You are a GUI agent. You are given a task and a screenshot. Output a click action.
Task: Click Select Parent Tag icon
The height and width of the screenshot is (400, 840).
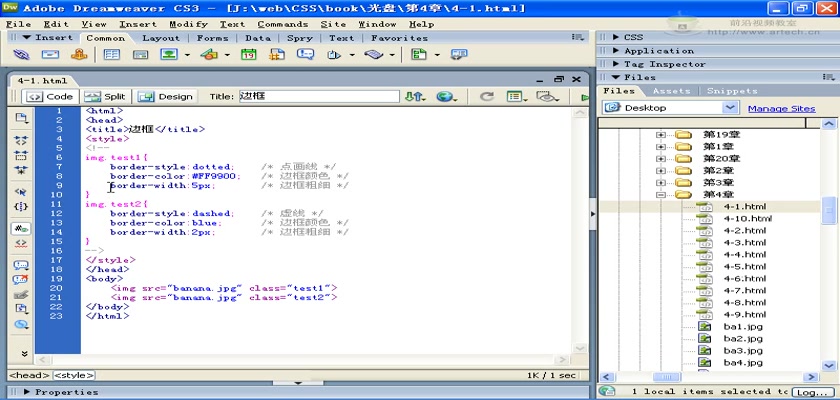(x=21, y=192)
